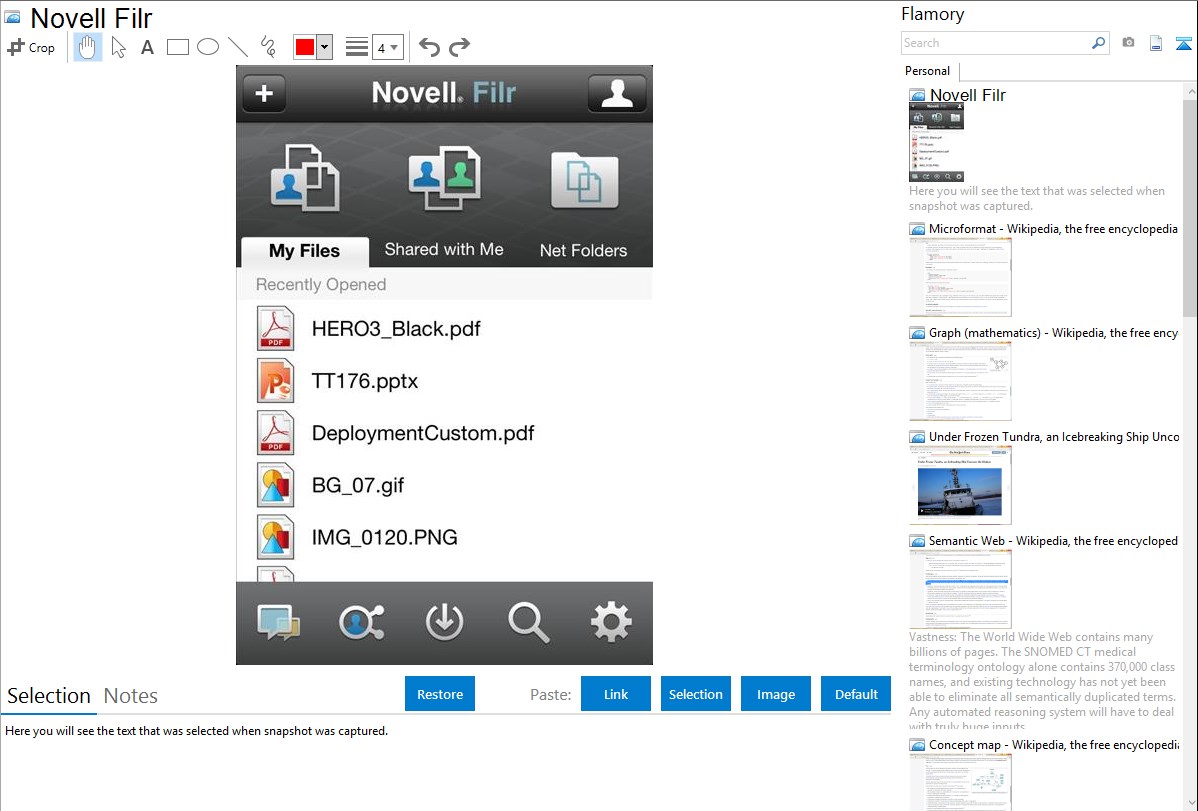Switch to the Selection tab
Viewport: 1198px width, 811px height.
click(x=49, y=696)
